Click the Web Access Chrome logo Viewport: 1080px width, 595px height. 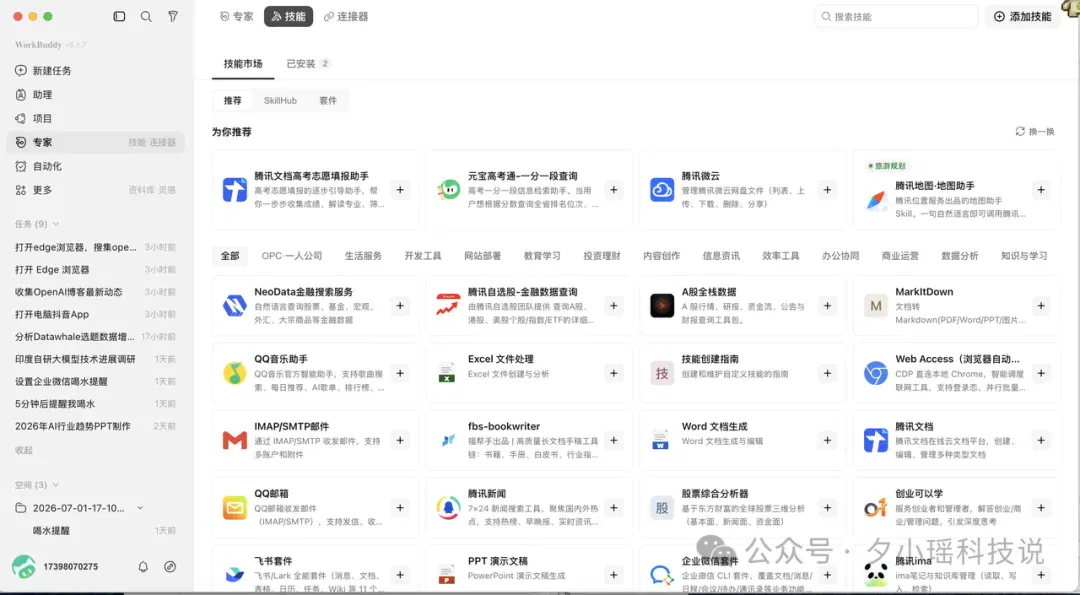click(x=875, y=373)
